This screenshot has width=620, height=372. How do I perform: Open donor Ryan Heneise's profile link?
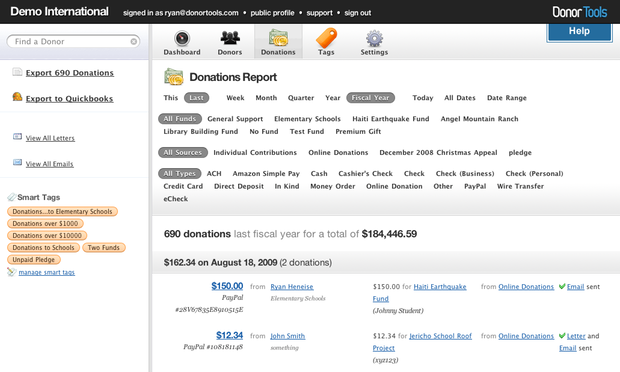(x=292, y=287)
